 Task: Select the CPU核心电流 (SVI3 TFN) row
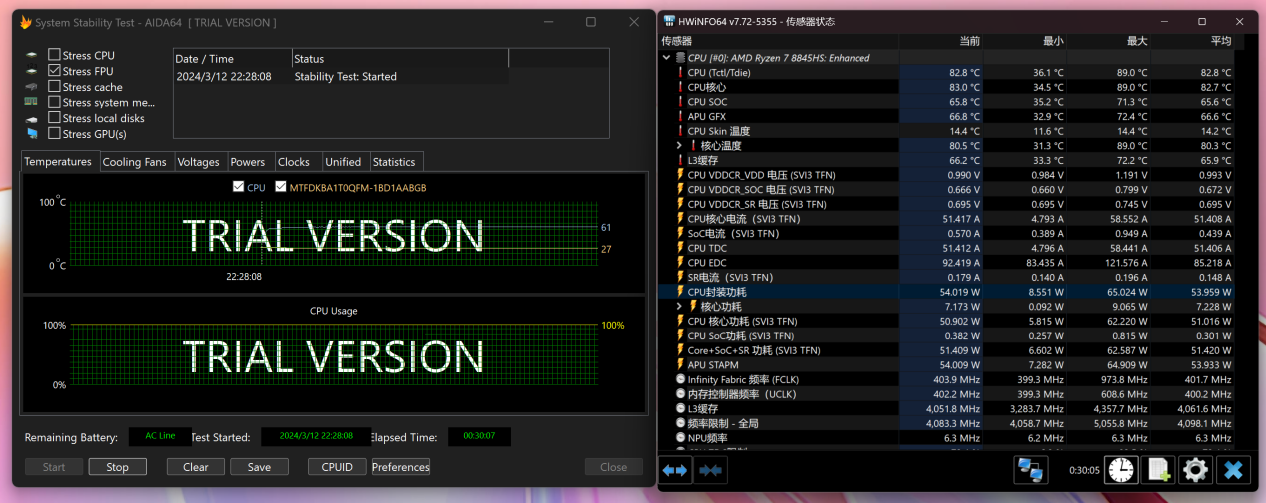[x=947, y=219]
